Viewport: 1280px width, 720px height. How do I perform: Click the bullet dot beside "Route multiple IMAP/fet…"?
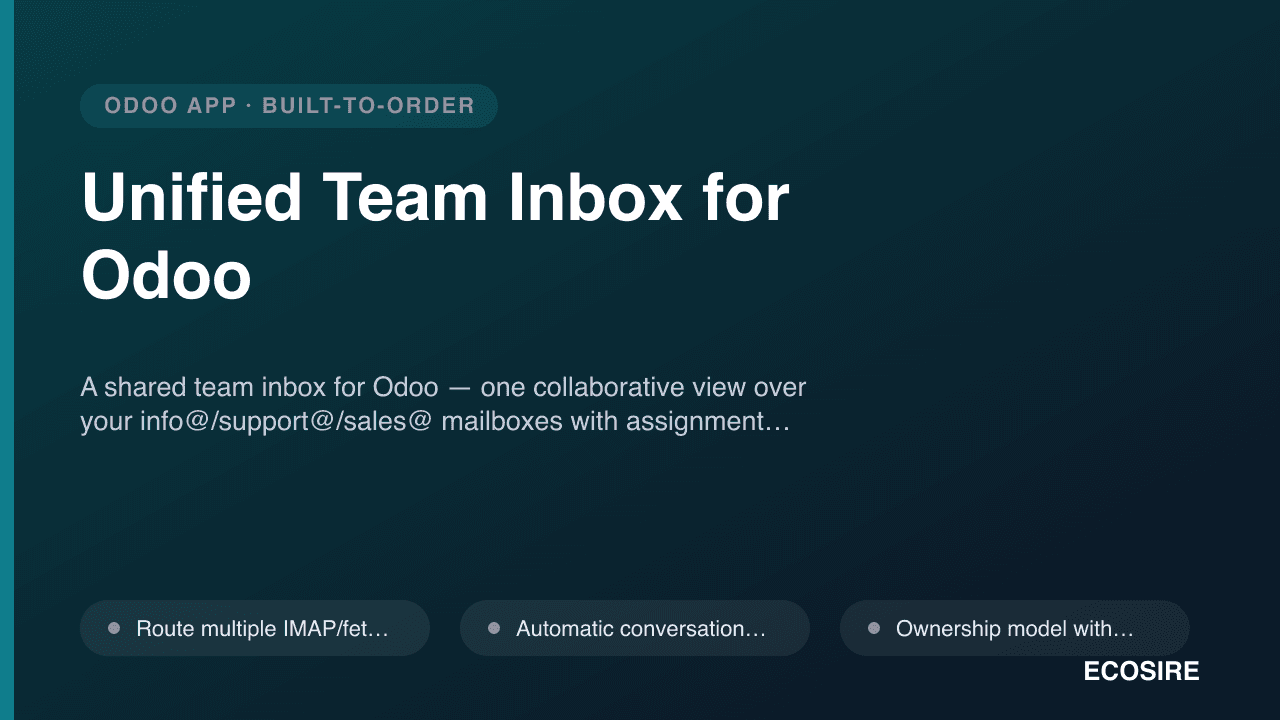tap(114, 628)
